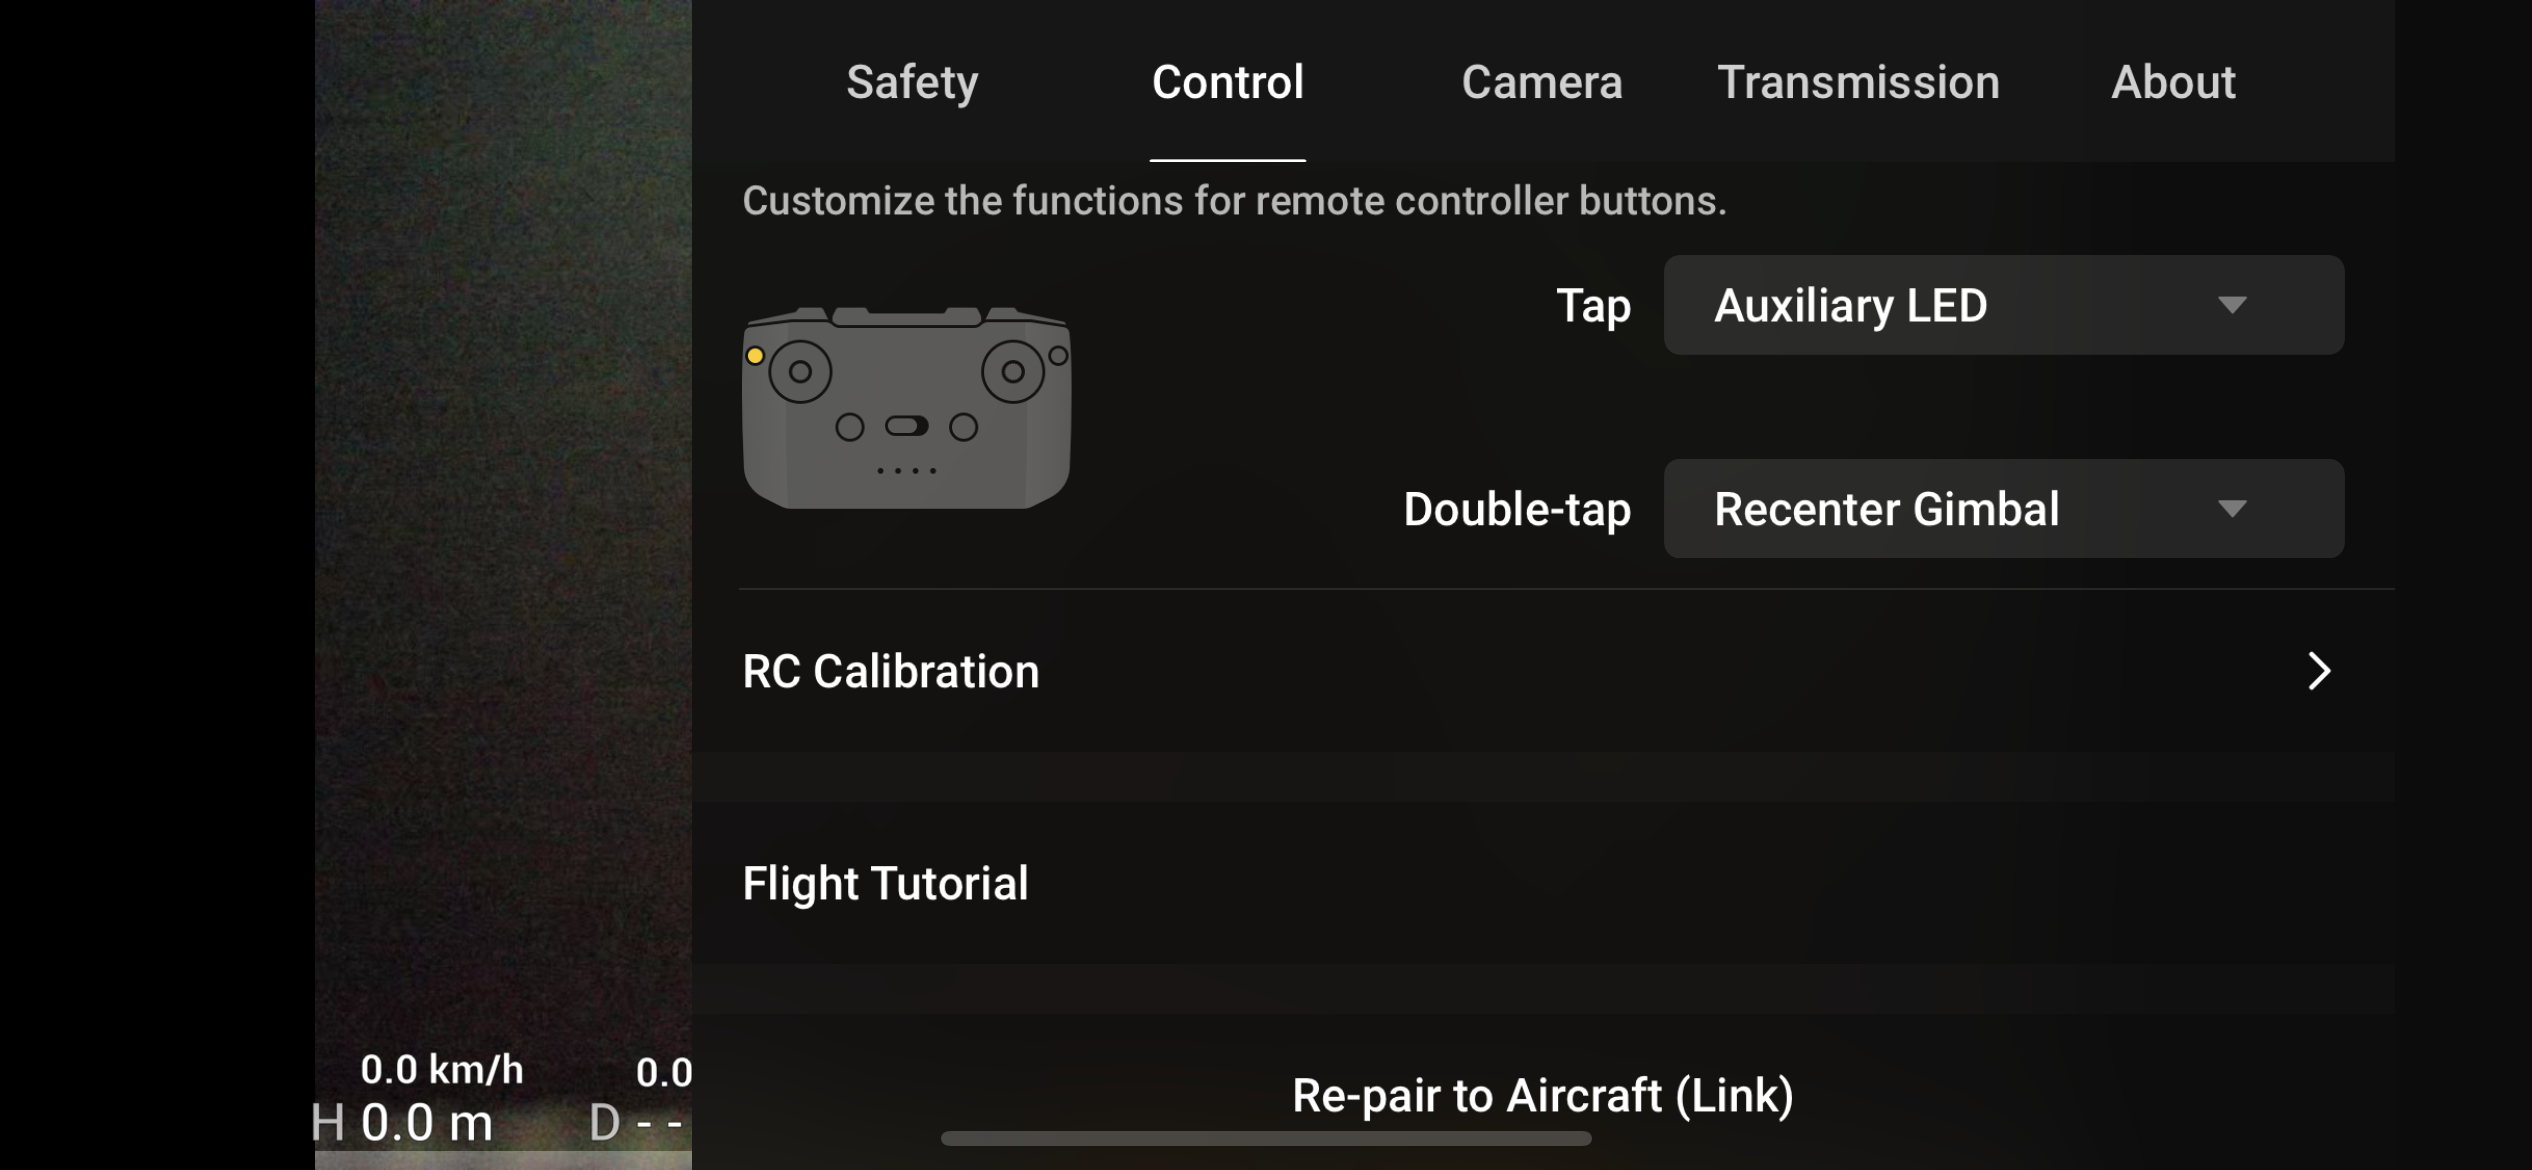Click the battery LED dots on controller diagram

(906, 470)
